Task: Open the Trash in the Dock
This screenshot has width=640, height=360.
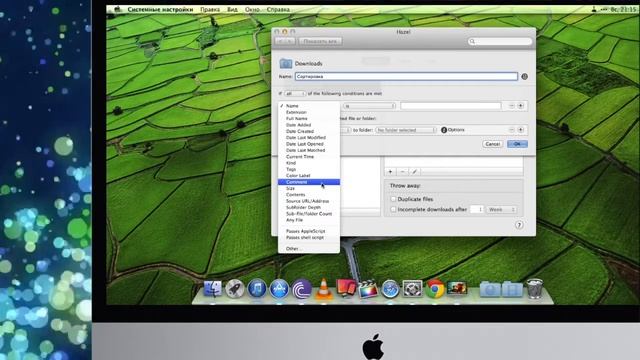Action: (x=535, y=289)
